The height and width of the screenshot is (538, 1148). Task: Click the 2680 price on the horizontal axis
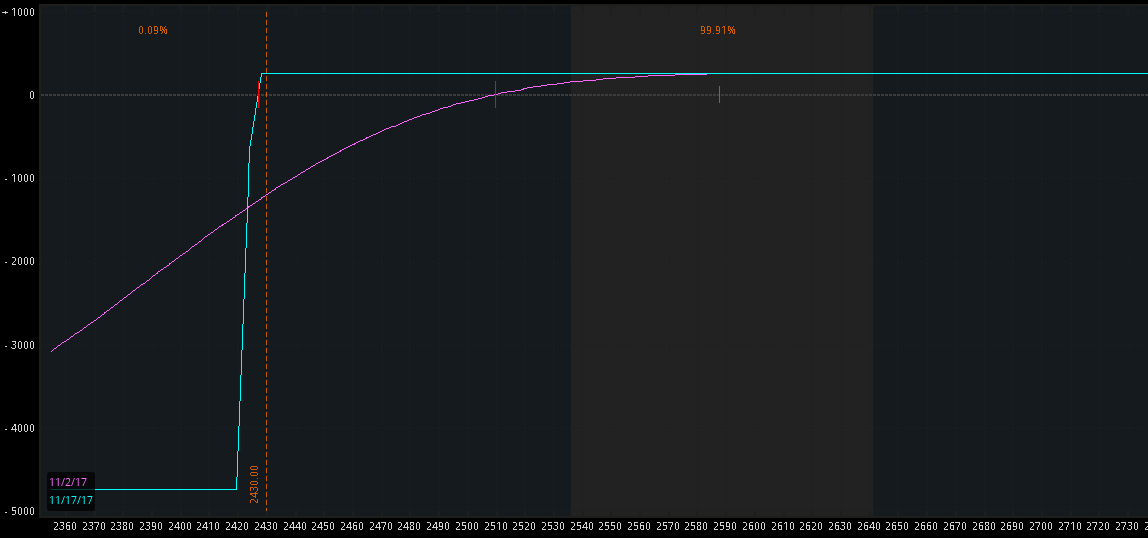(x=983, y=526)
